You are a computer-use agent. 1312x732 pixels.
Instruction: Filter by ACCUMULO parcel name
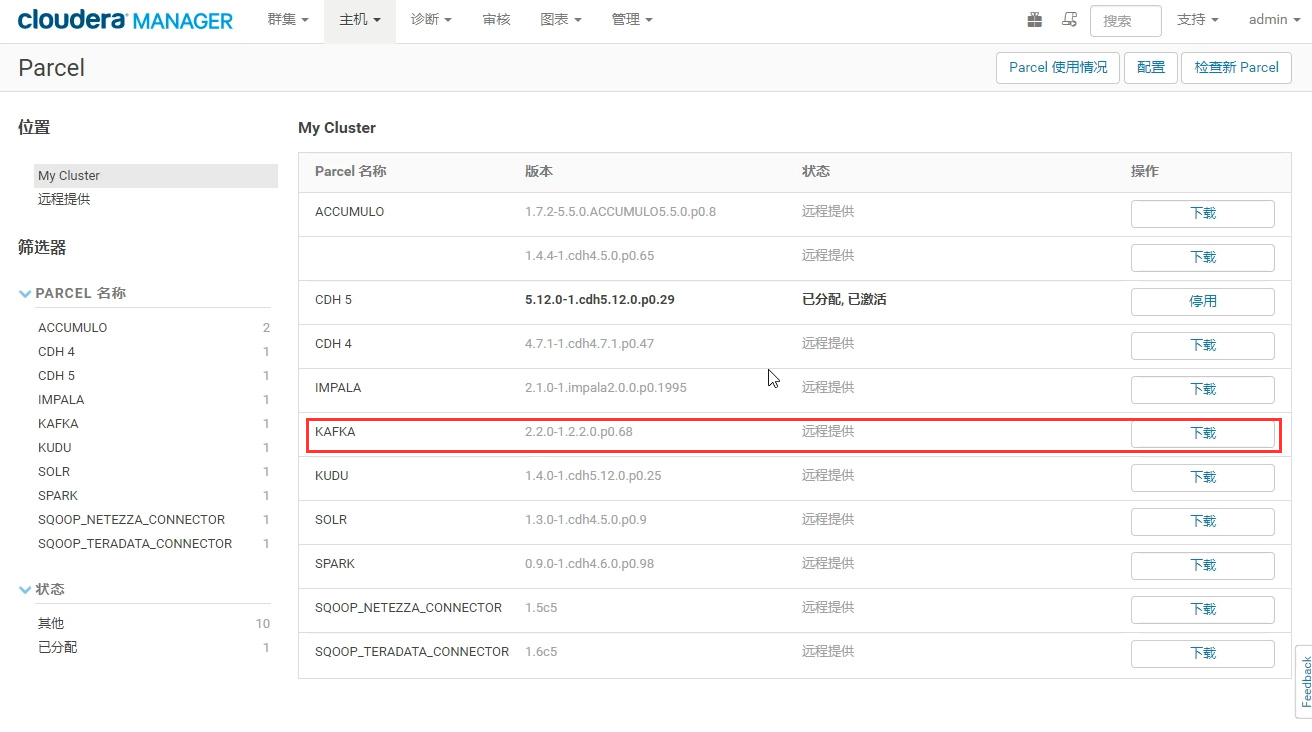(x=72, y=328)
